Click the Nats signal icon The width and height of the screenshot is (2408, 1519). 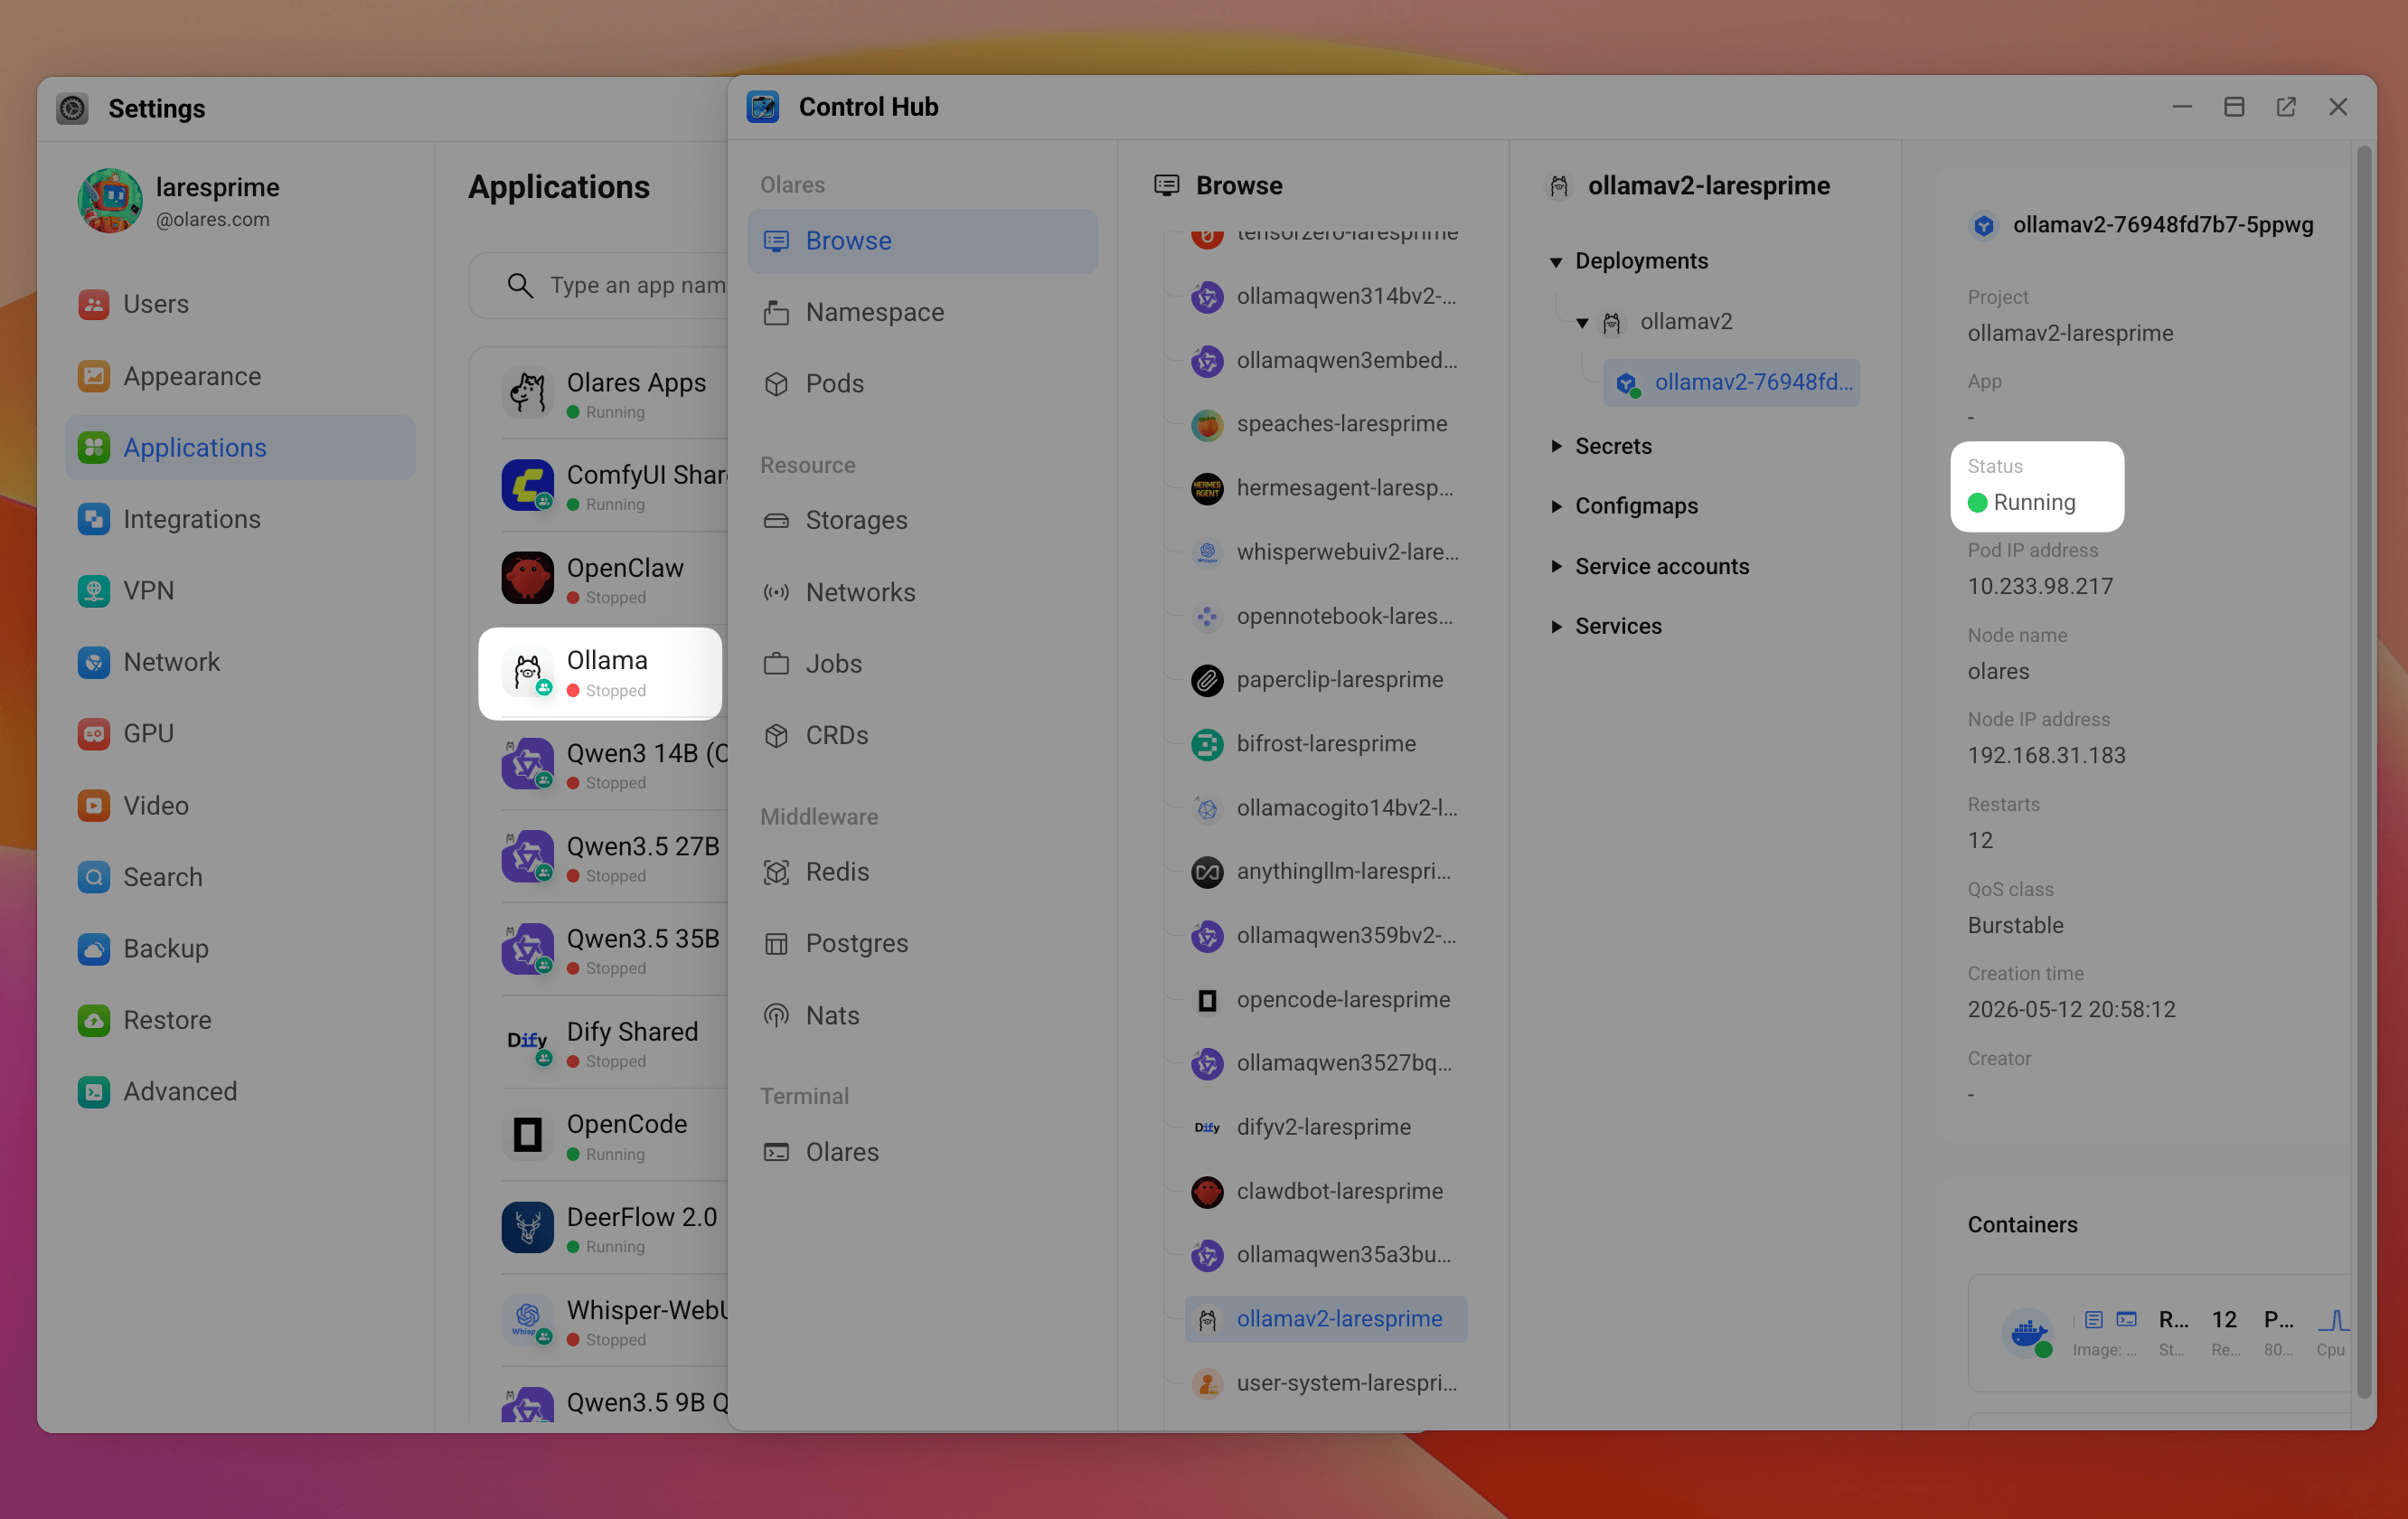(x=776, y=1015)
